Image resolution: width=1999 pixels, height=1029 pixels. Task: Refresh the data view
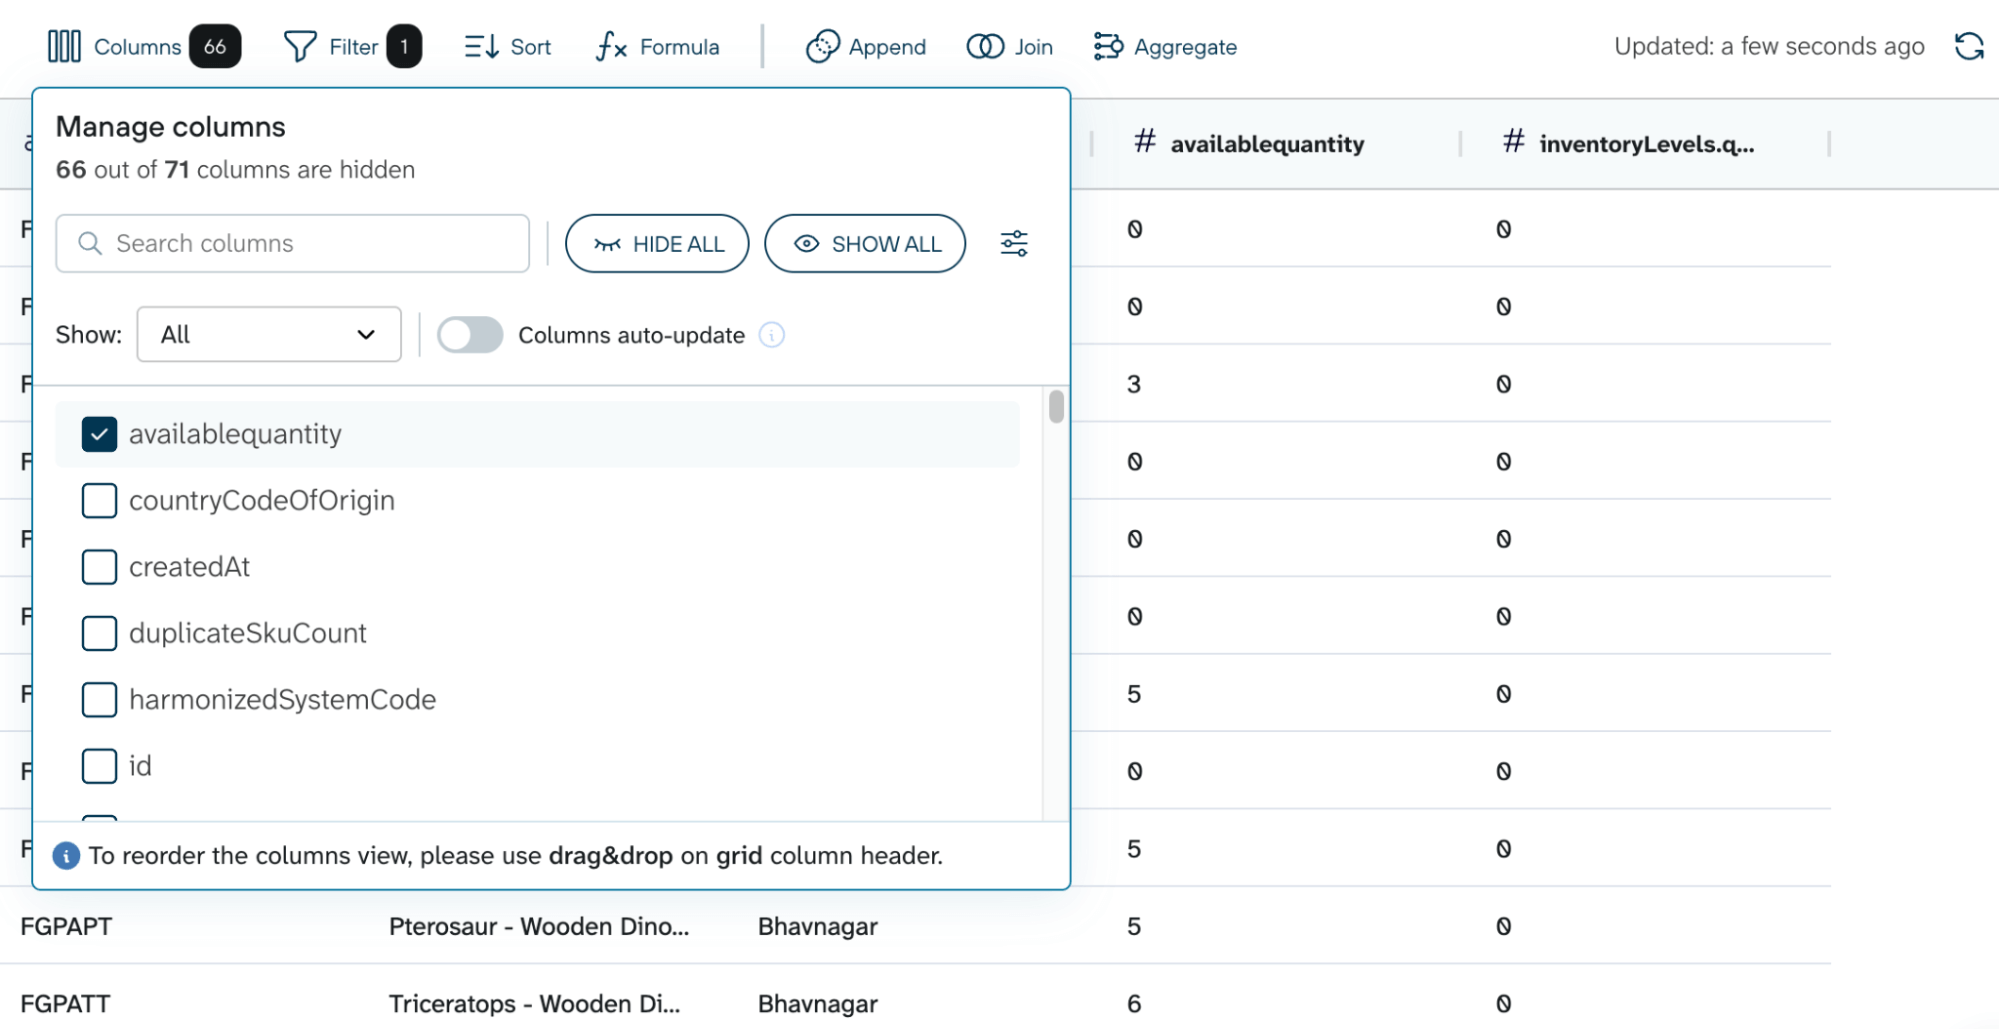tap(1969, 46)
